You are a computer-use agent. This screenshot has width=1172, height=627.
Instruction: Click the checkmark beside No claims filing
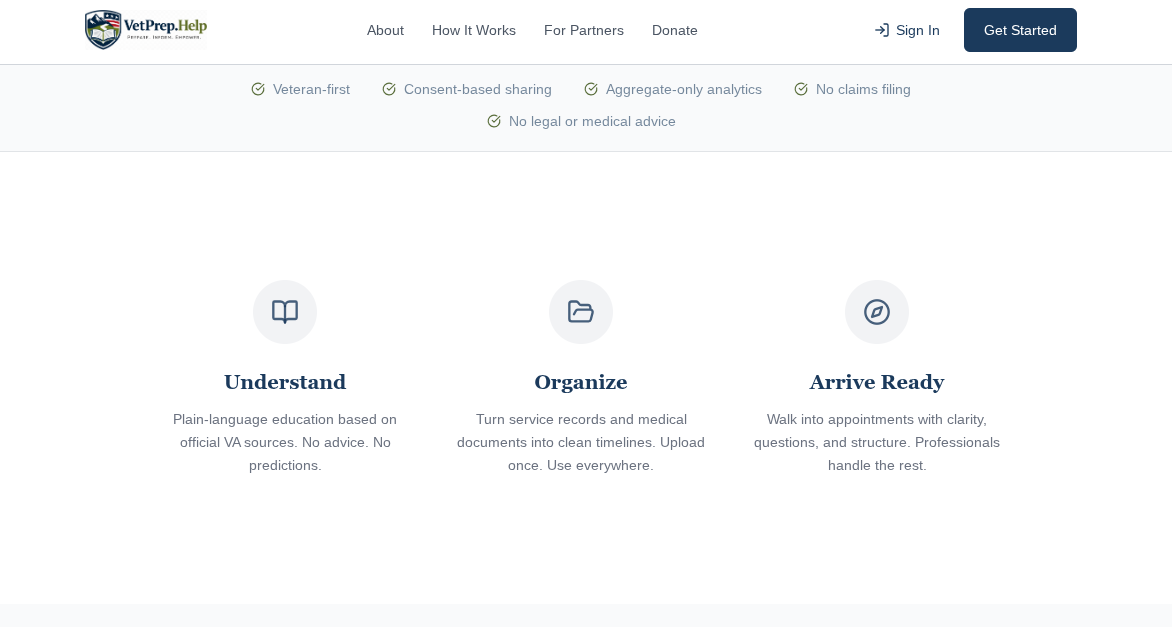(801, 89)
